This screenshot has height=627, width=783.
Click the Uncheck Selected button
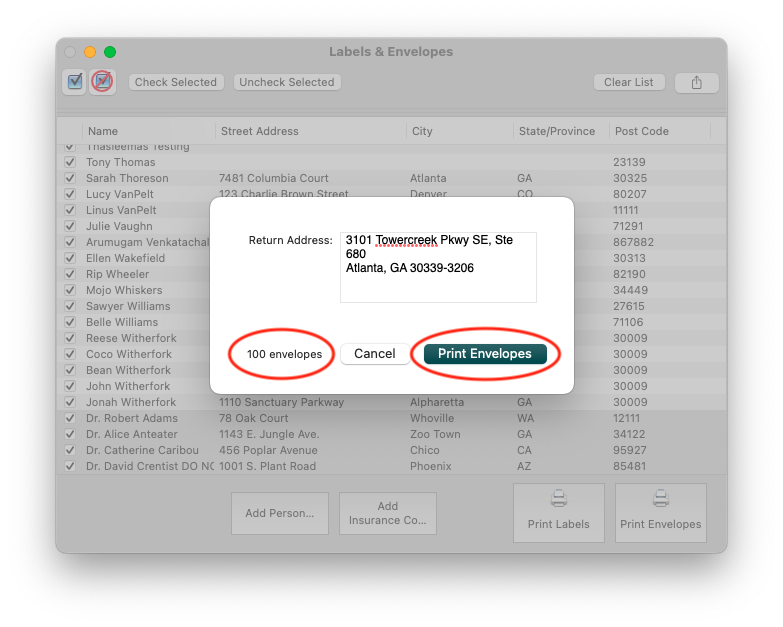click(x=287, y=82)
